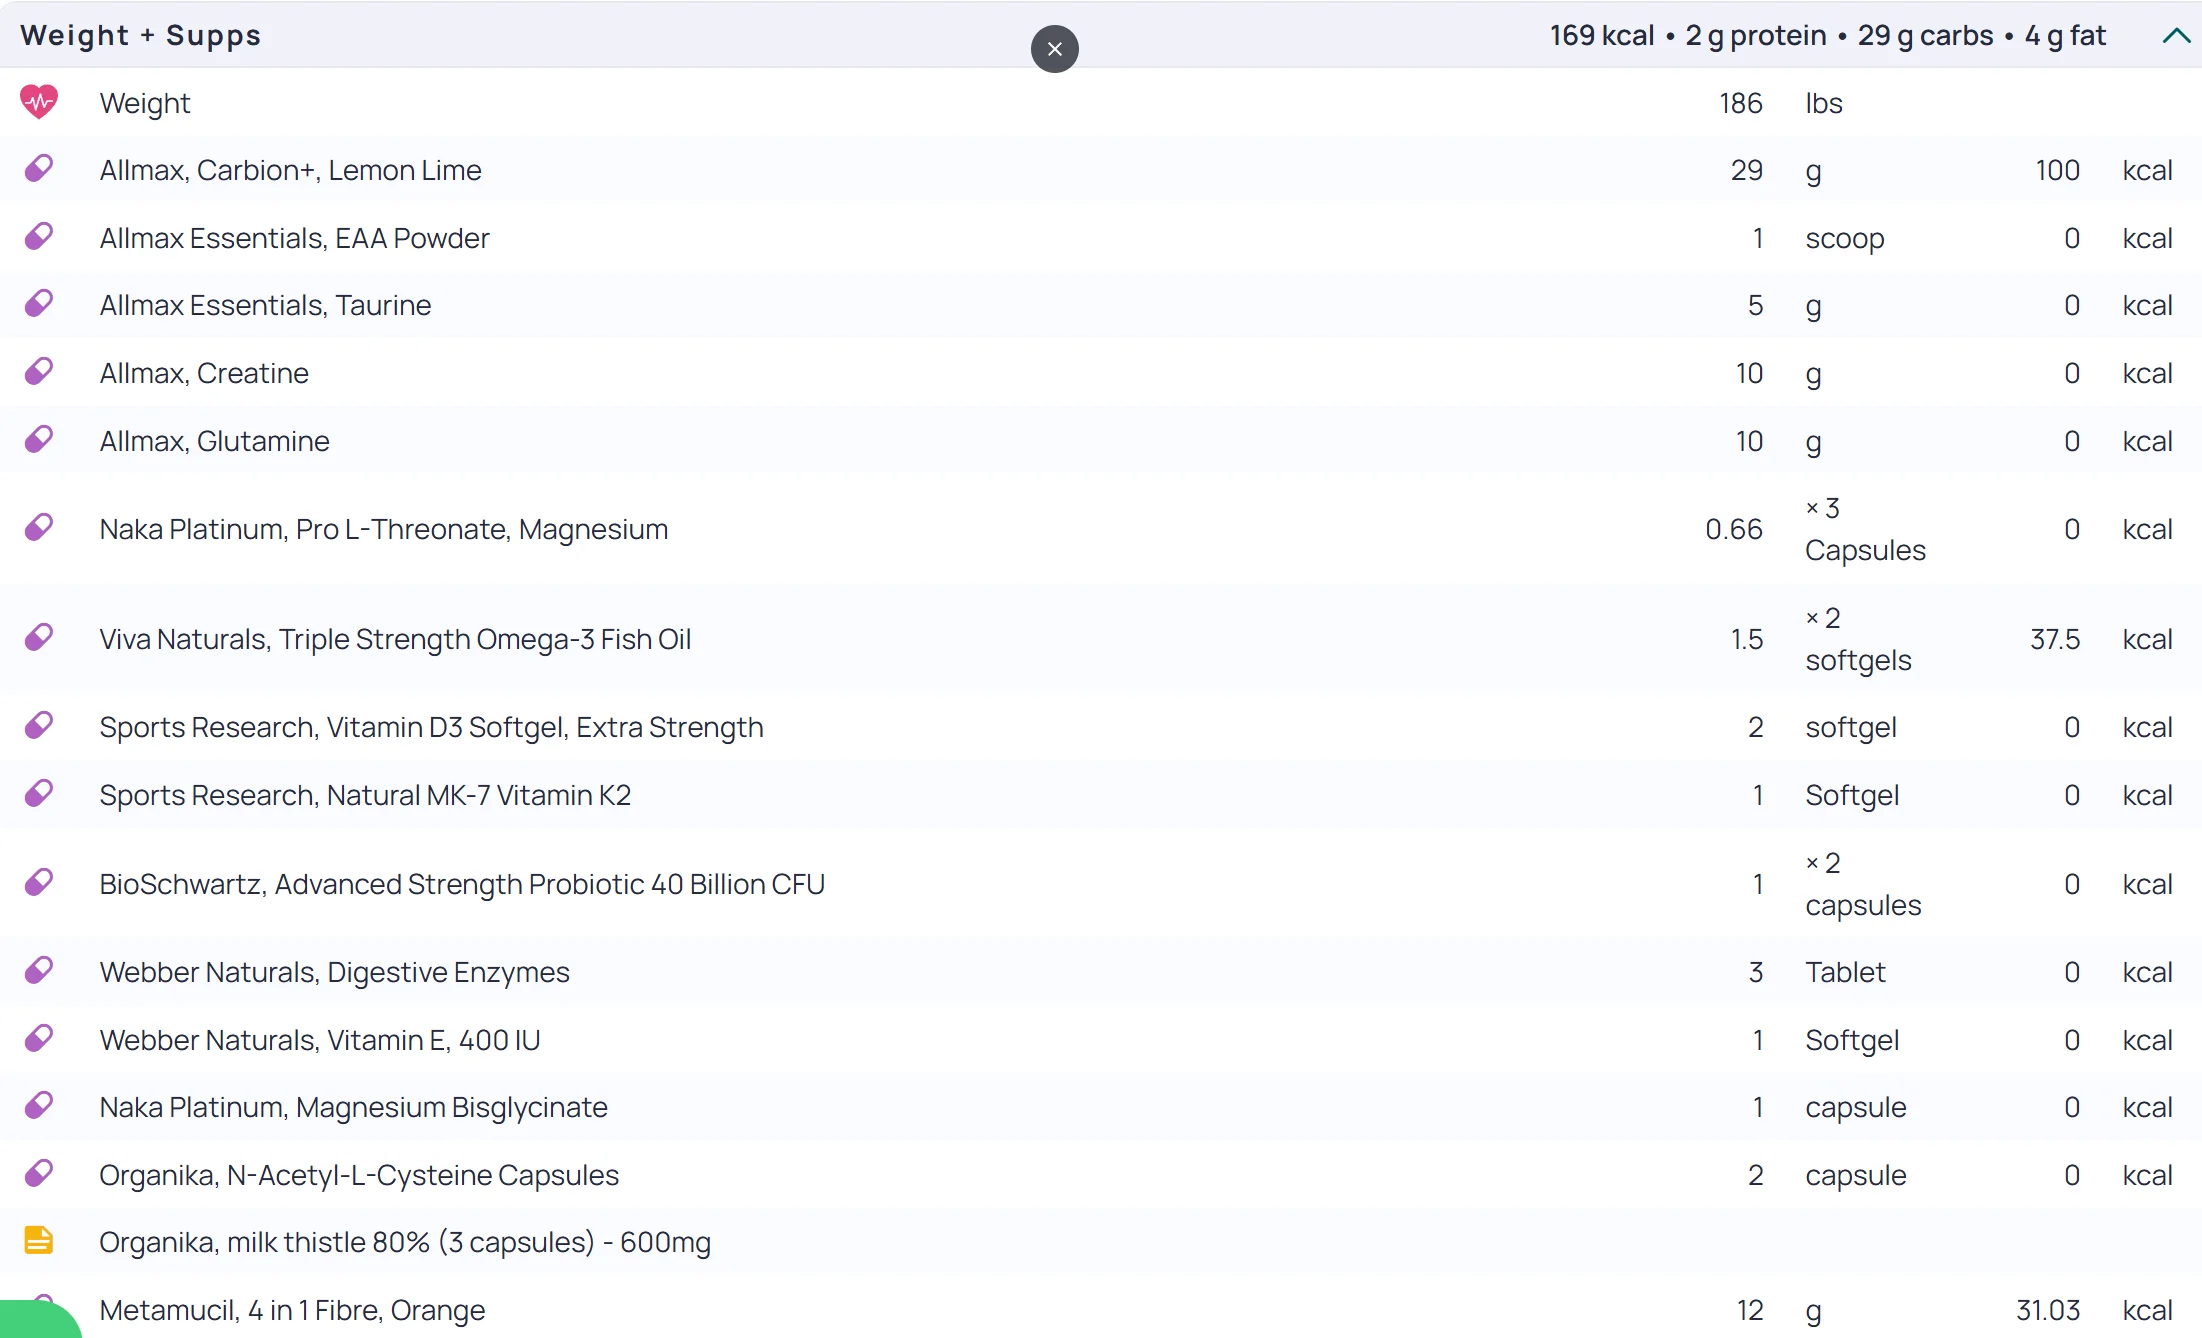Change the '× 2 softgels' serving unit
The image size is (2202, 1338).
[x=1858, y=639]
